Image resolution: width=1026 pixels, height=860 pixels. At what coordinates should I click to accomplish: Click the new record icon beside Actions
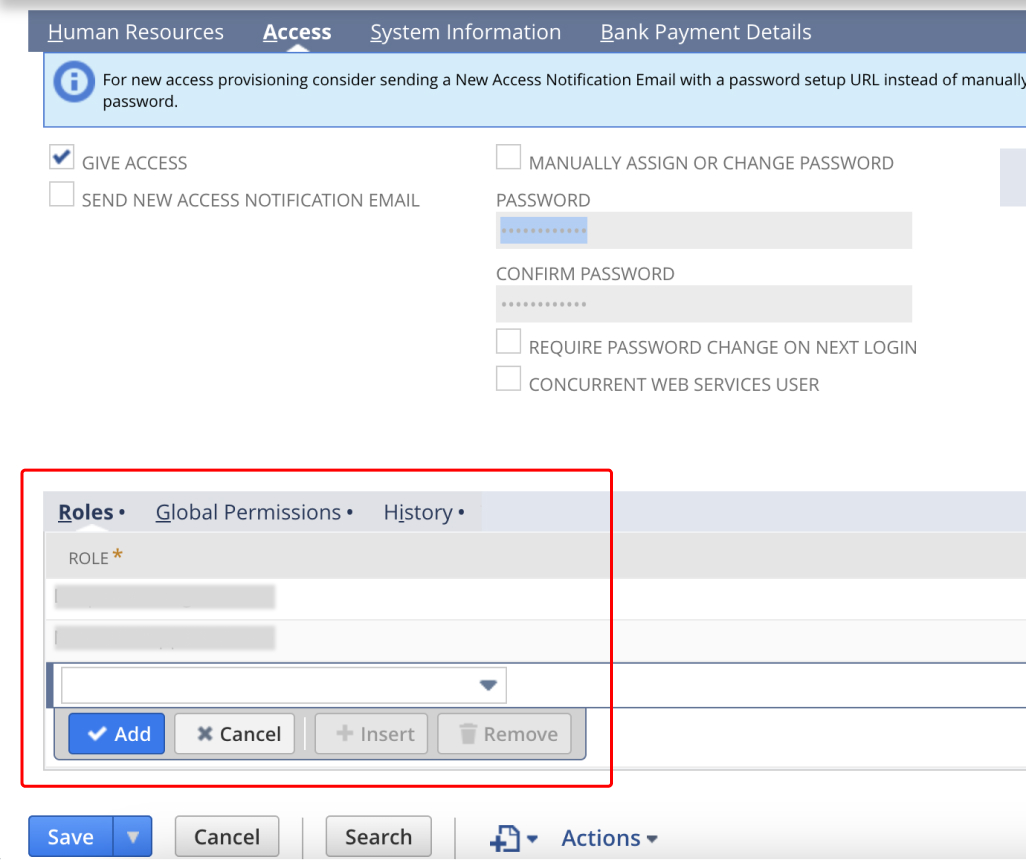tap(506, 838)
